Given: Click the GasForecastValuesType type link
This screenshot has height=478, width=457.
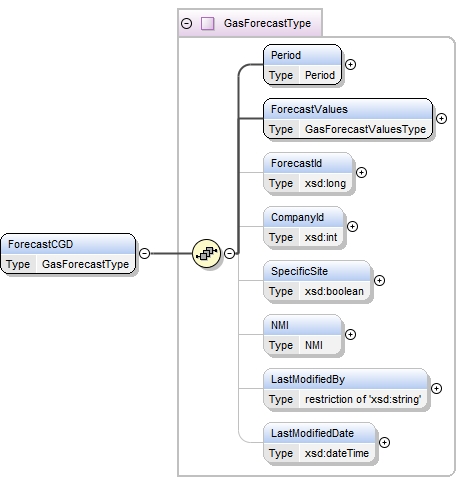Looking at the screenshot, I should coord(365,129).
